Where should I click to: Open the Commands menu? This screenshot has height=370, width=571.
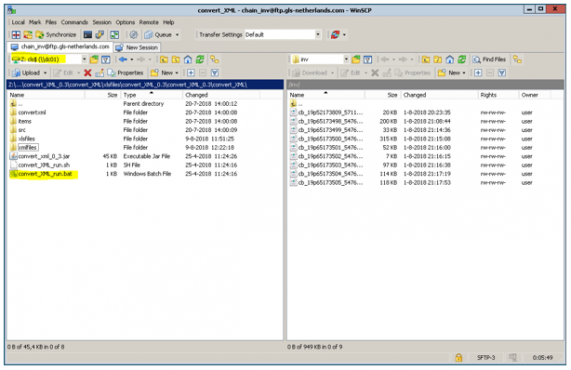(74, 22)
